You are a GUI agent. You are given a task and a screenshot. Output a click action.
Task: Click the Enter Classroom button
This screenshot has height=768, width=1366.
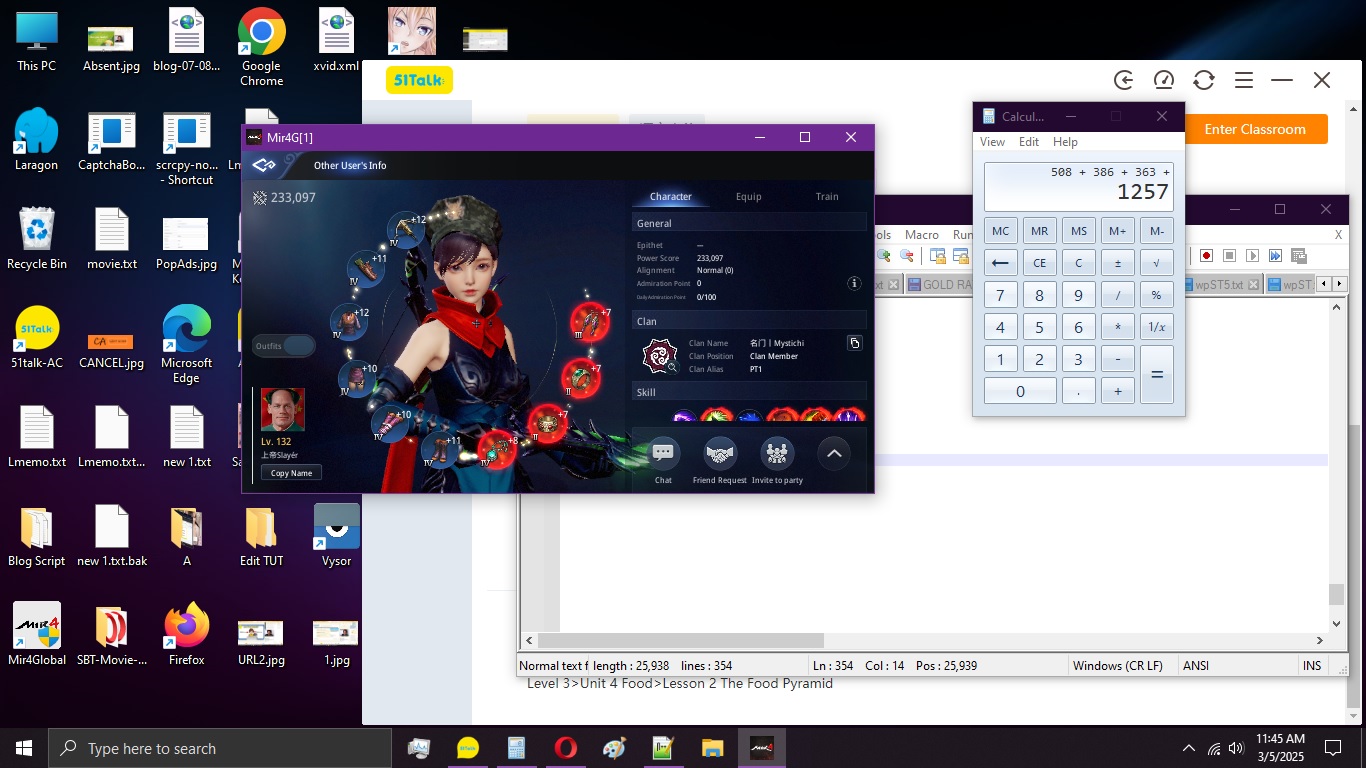(1255, 129)
